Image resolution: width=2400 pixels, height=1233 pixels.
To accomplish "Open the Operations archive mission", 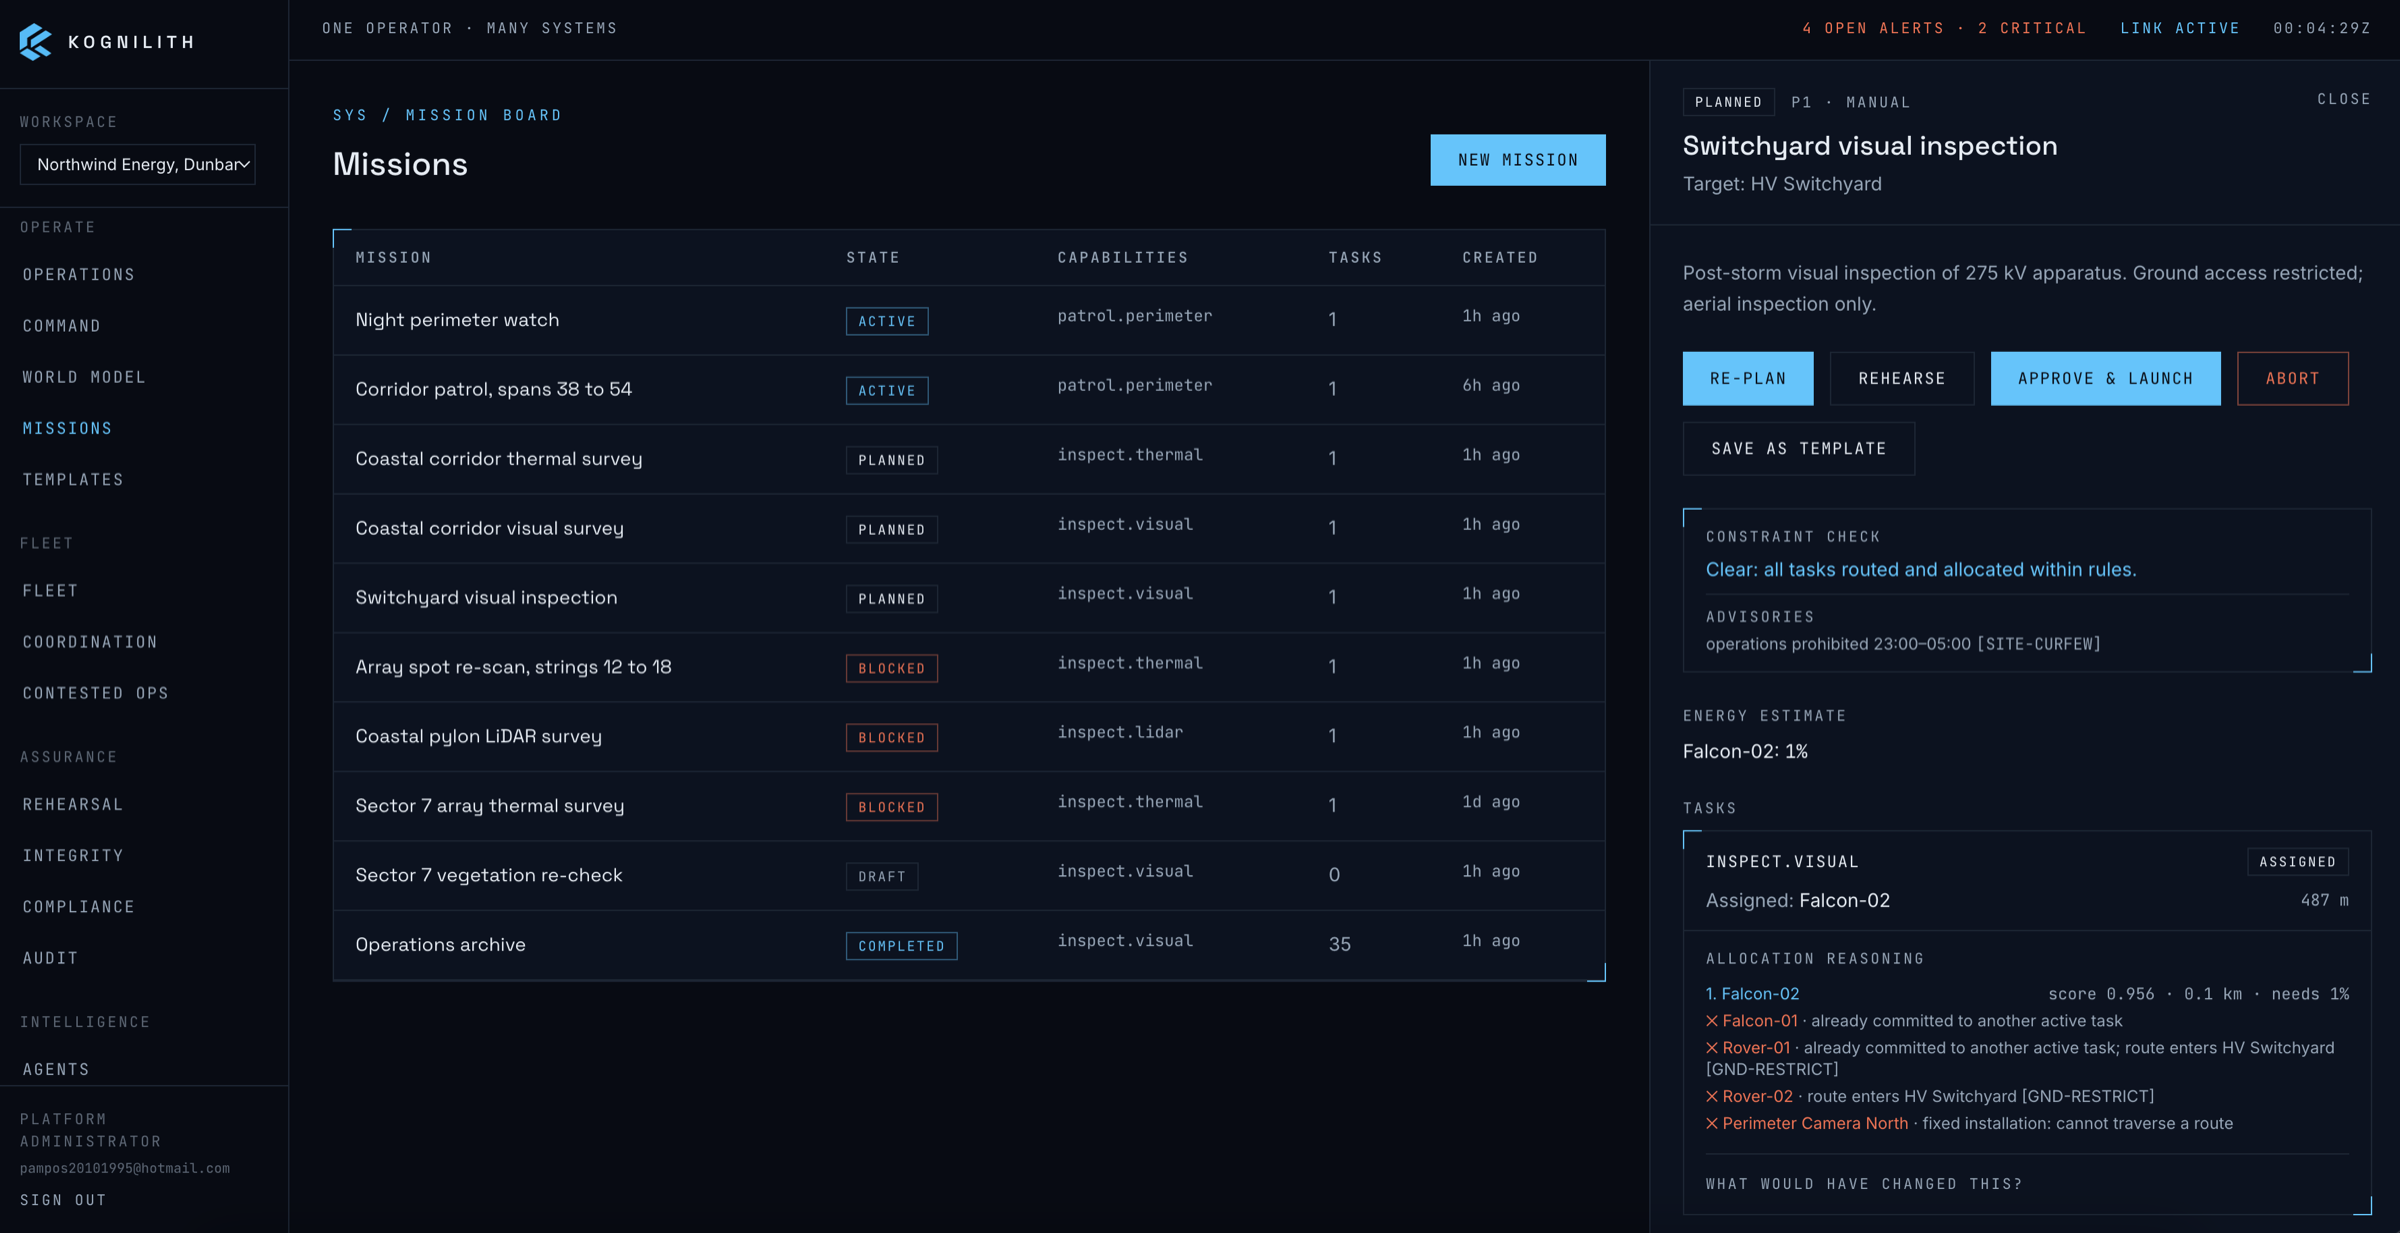I will point(969,945).
